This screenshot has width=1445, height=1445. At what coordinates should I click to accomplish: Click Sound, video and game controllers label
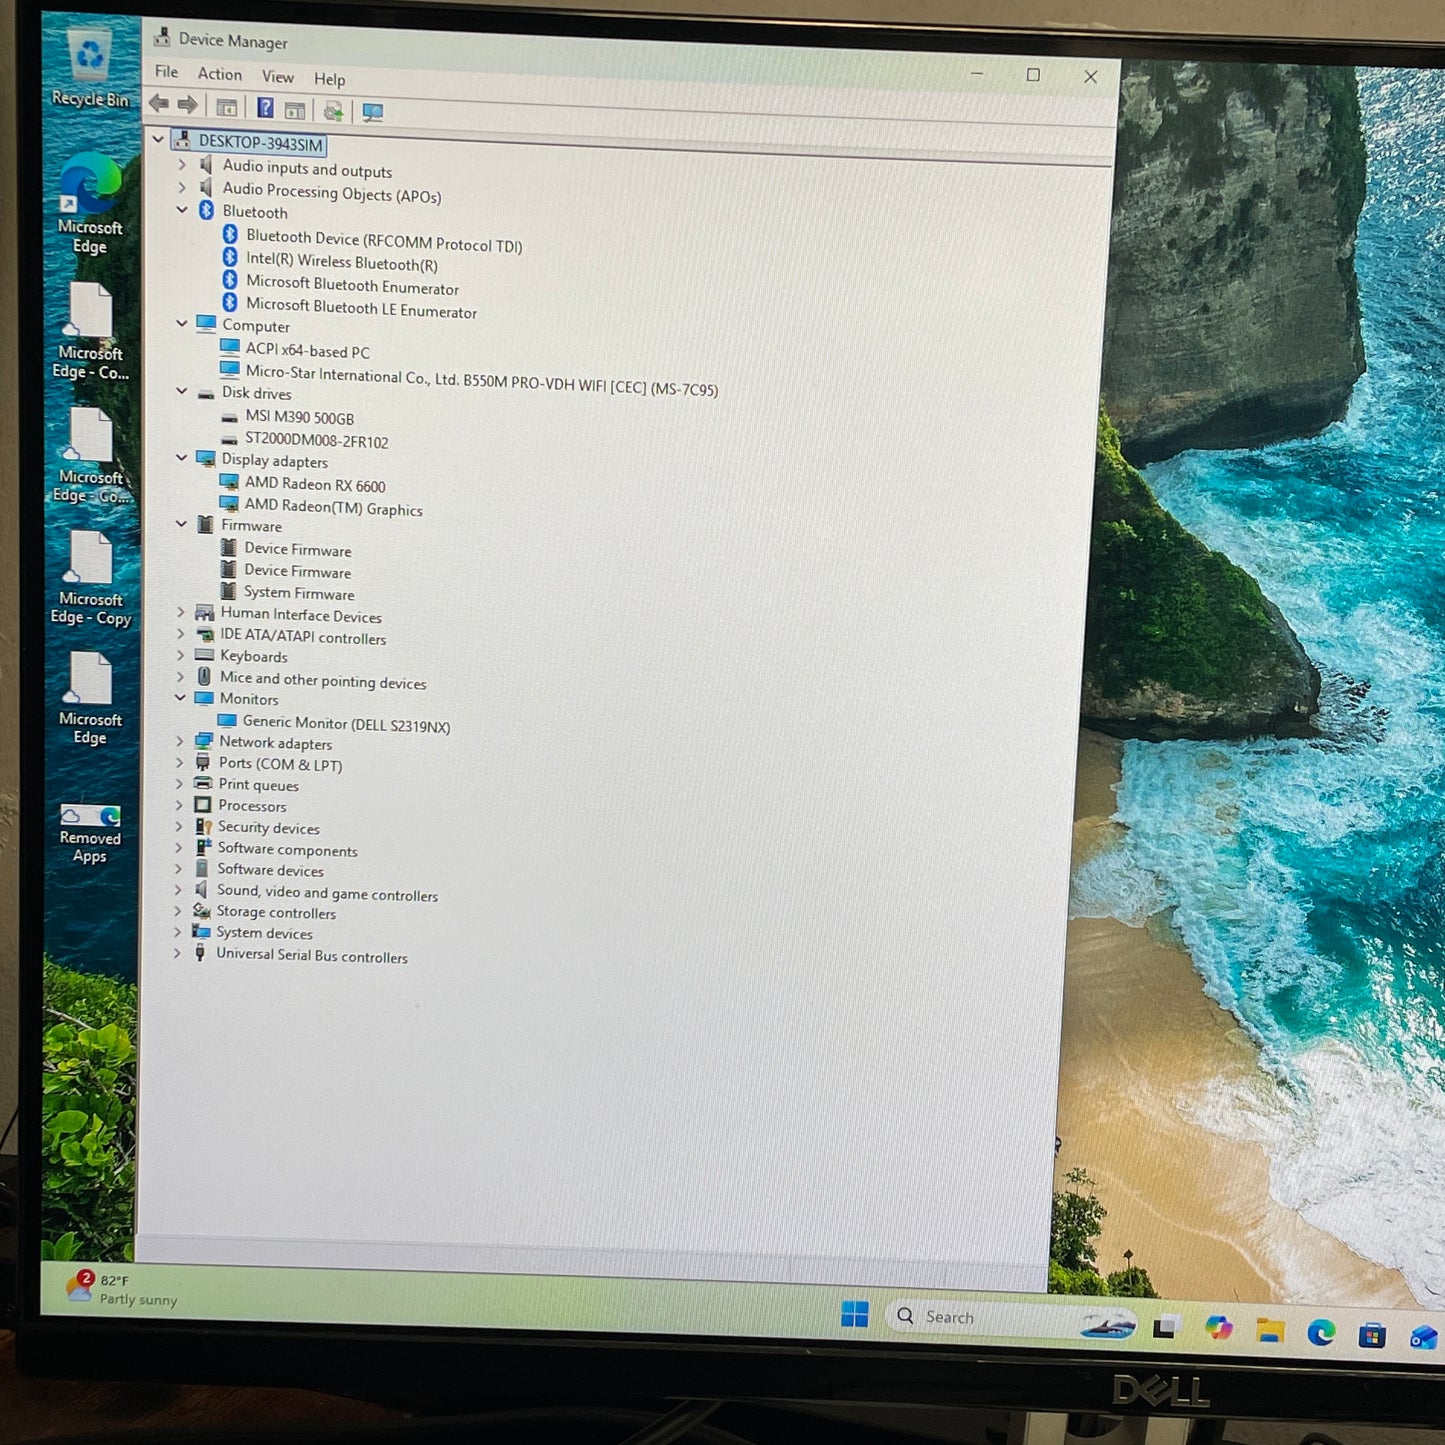tap(328, 893)
